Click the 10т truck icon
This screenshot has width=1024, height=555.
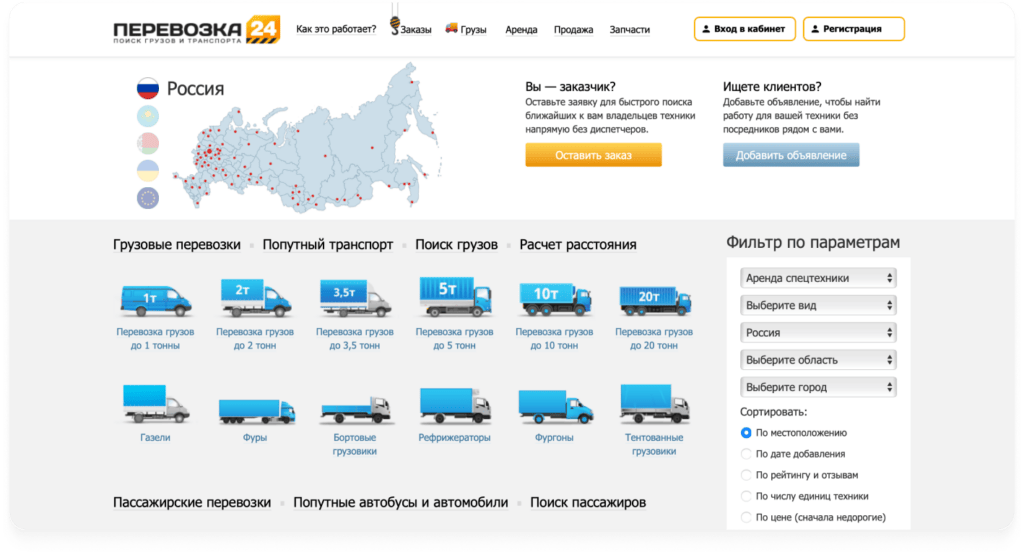point(554,300)
